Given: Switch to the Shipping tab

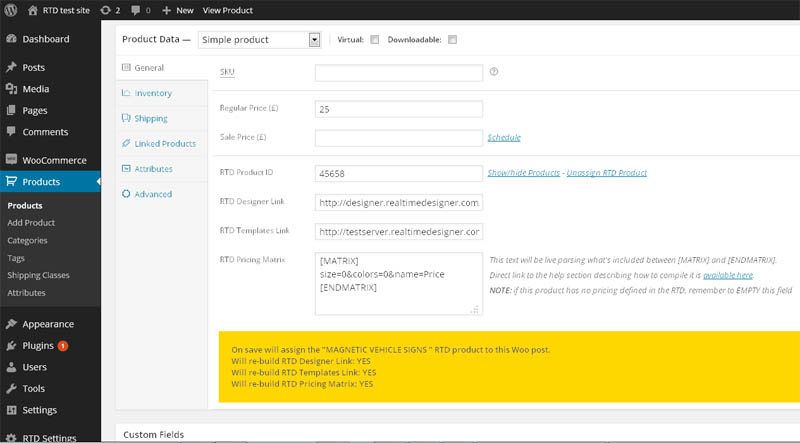Looking at the screenshot, I should pyautogui.click(x=151, y=118).
